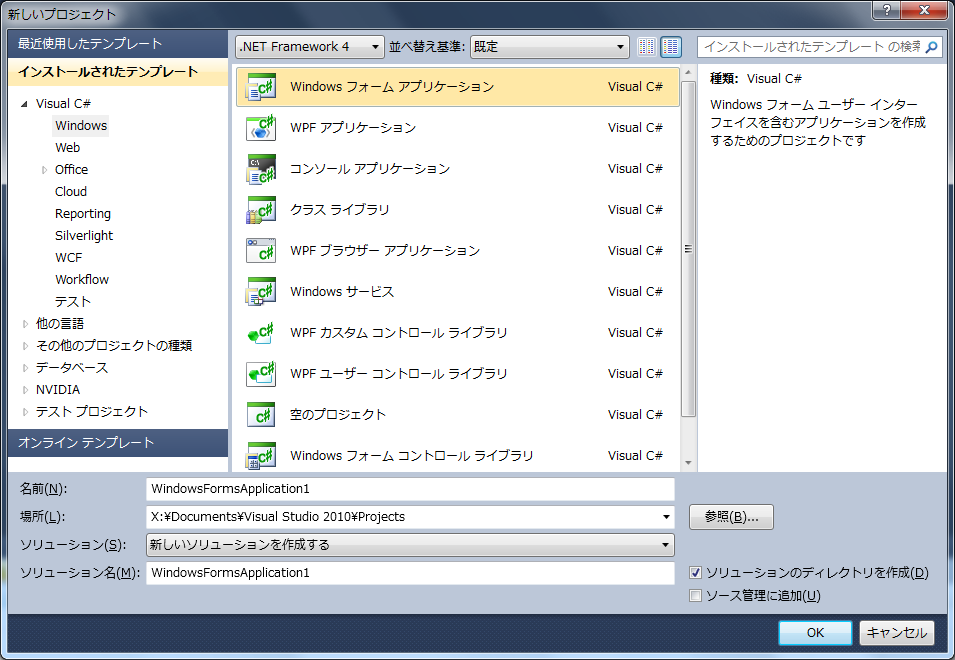Image resolution: width=955 pixels, height=660 pixels.
Task: Click the template list scroll up arrow
Action: click(688, 73)
